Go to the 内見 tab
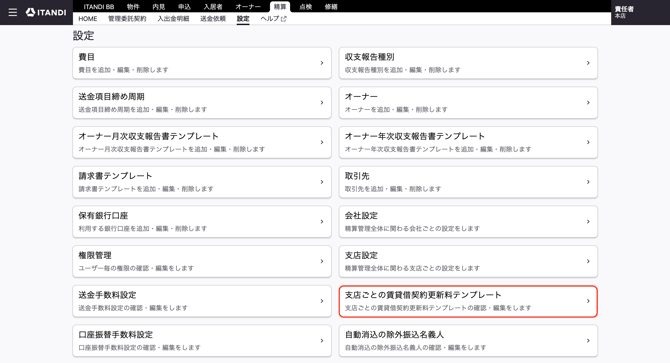Viewport: 670px width, 363px height. (x=159, y=7)
